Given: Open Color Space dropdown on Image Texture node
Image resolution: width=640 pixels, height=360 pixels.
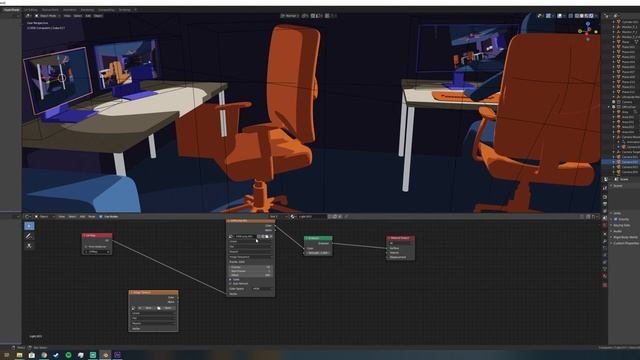Looking at the screenshot, I should [262, 289].
